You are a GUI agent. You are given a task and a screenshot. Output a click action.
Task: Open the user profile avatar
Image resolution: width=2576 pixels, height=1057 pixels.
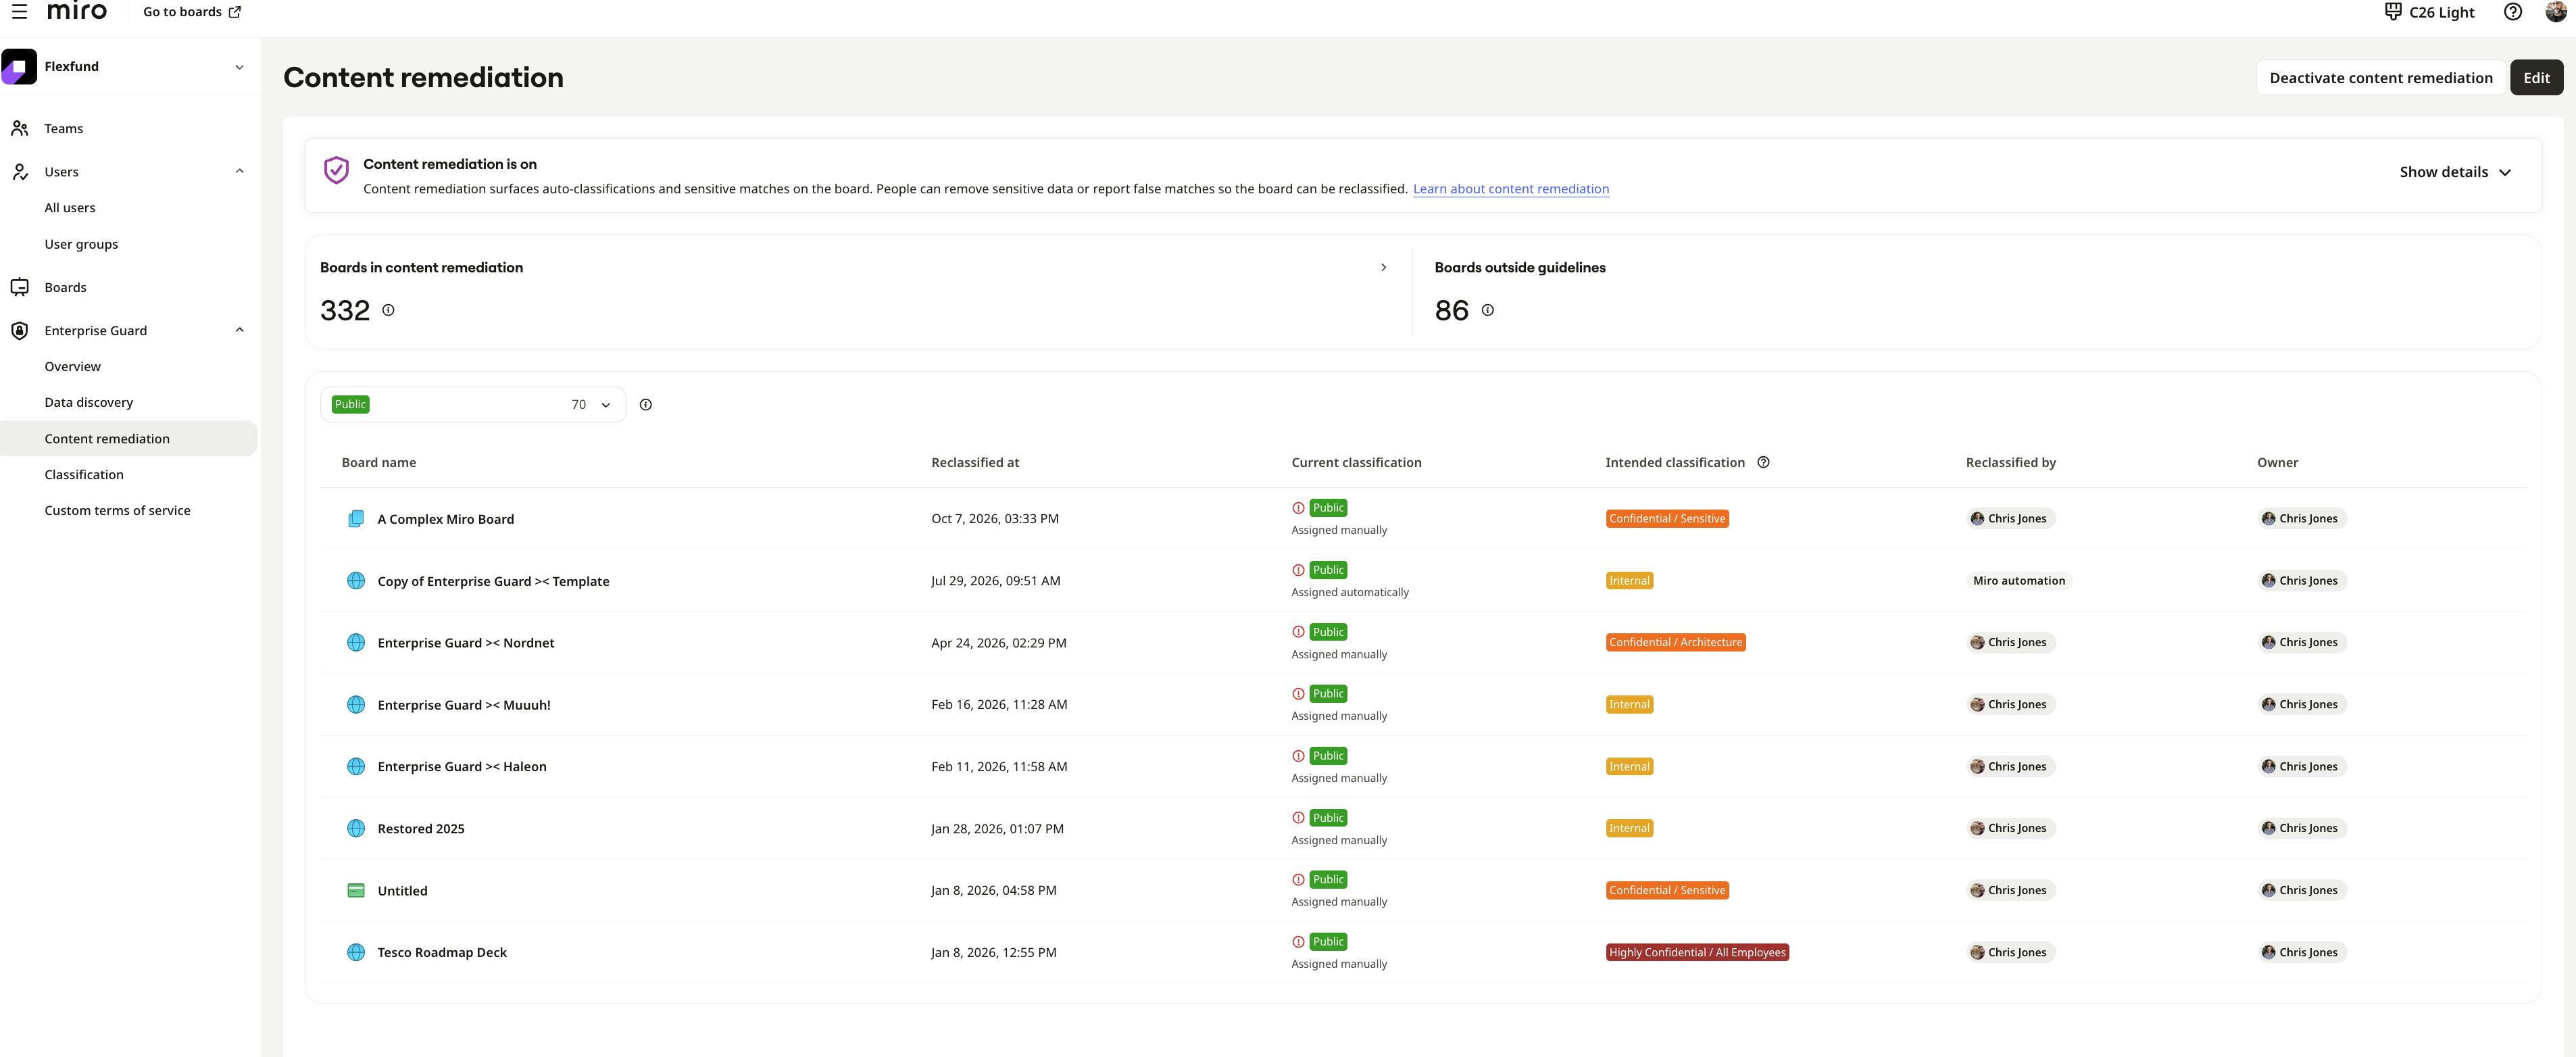[x=2556, y=12]
